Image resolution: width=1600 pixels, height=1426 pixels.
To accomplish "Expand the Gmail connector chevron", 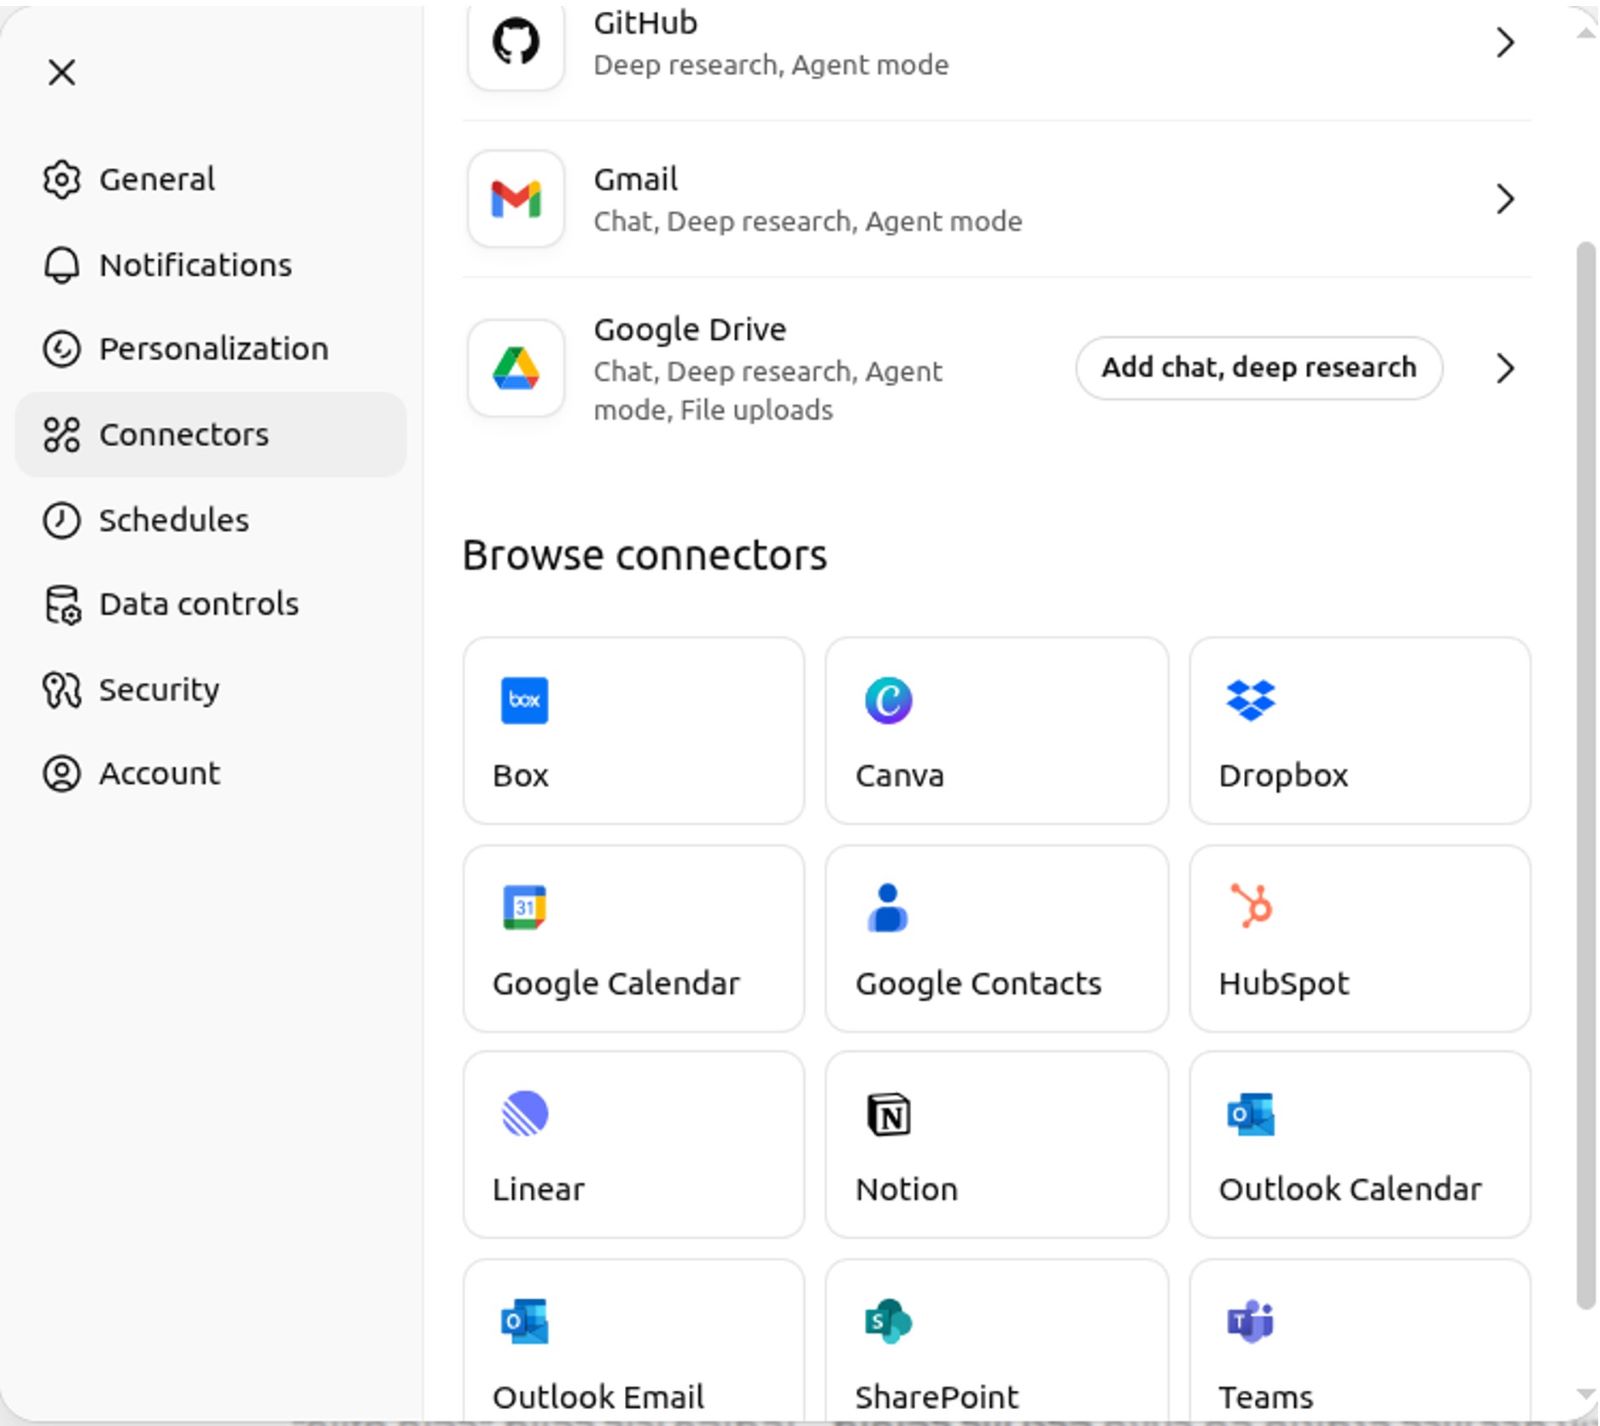I will coord(1505,199).
